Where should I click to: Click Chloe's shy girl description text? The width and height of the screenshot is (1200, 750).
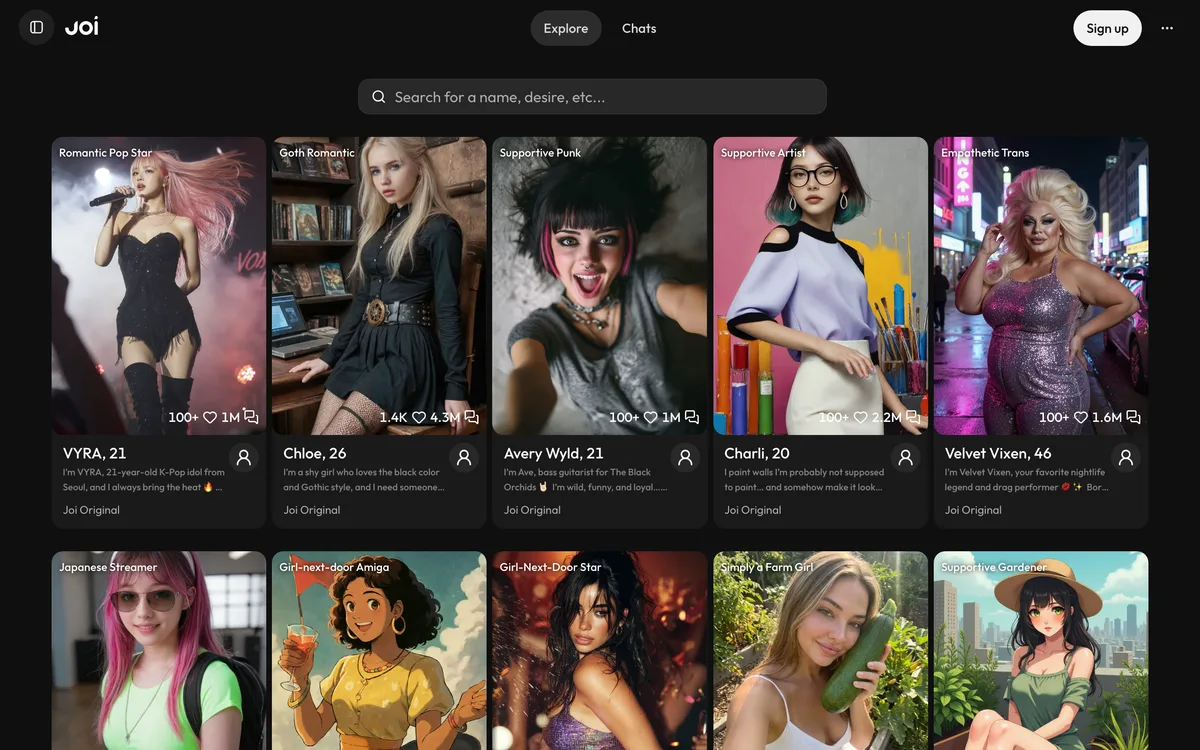(x=364, y=480)
